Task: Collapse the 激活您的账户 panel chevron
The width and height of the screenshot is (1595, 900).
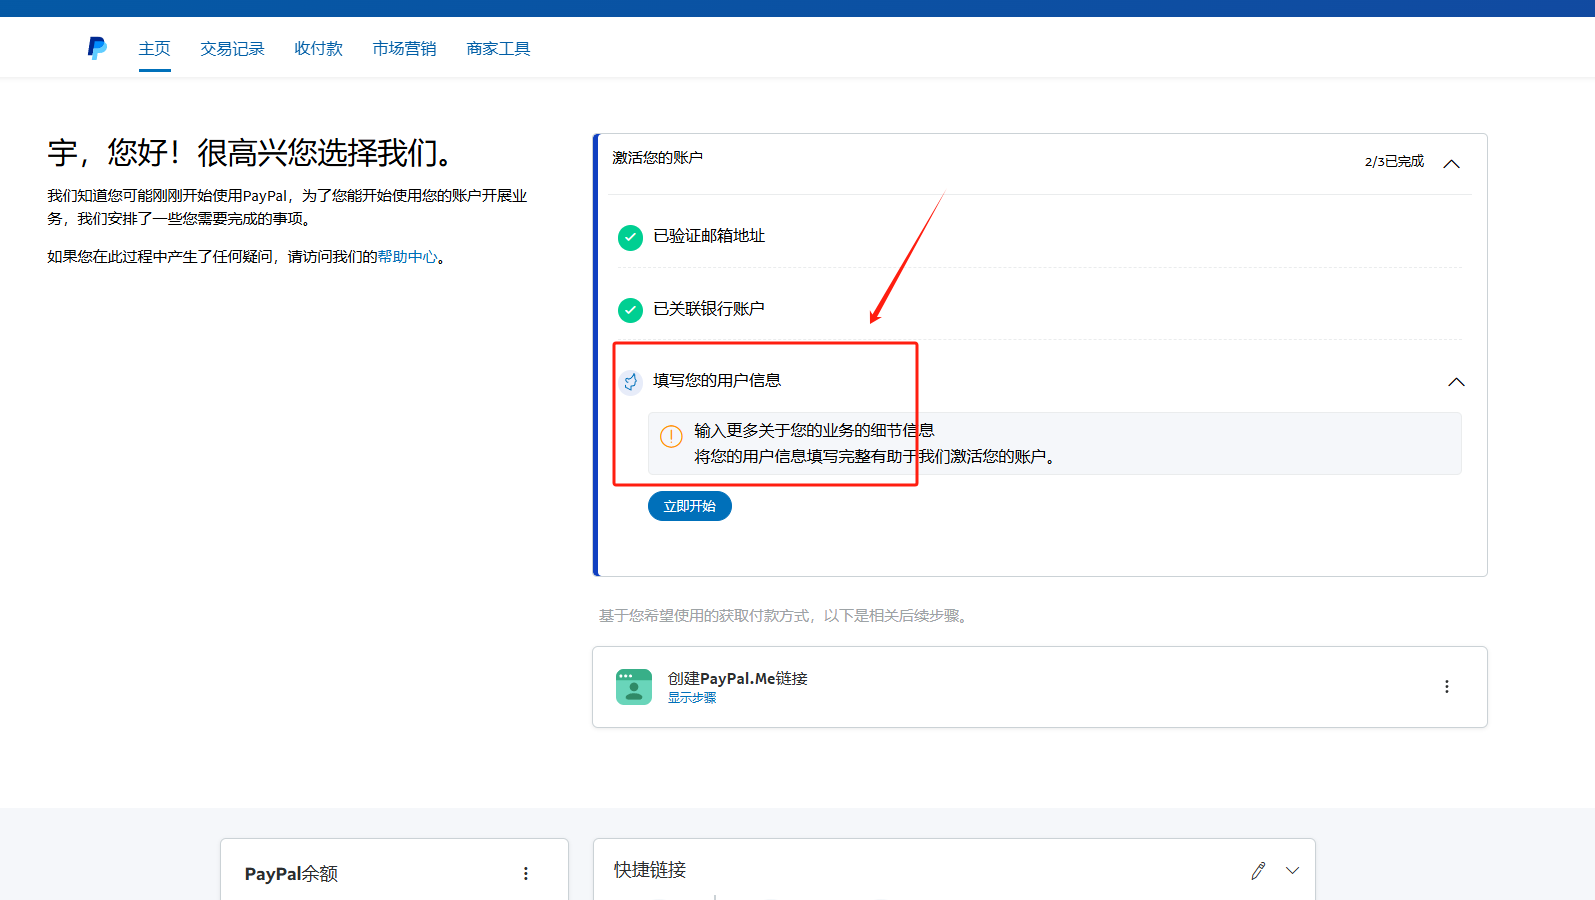Action: click(1451, 164)
